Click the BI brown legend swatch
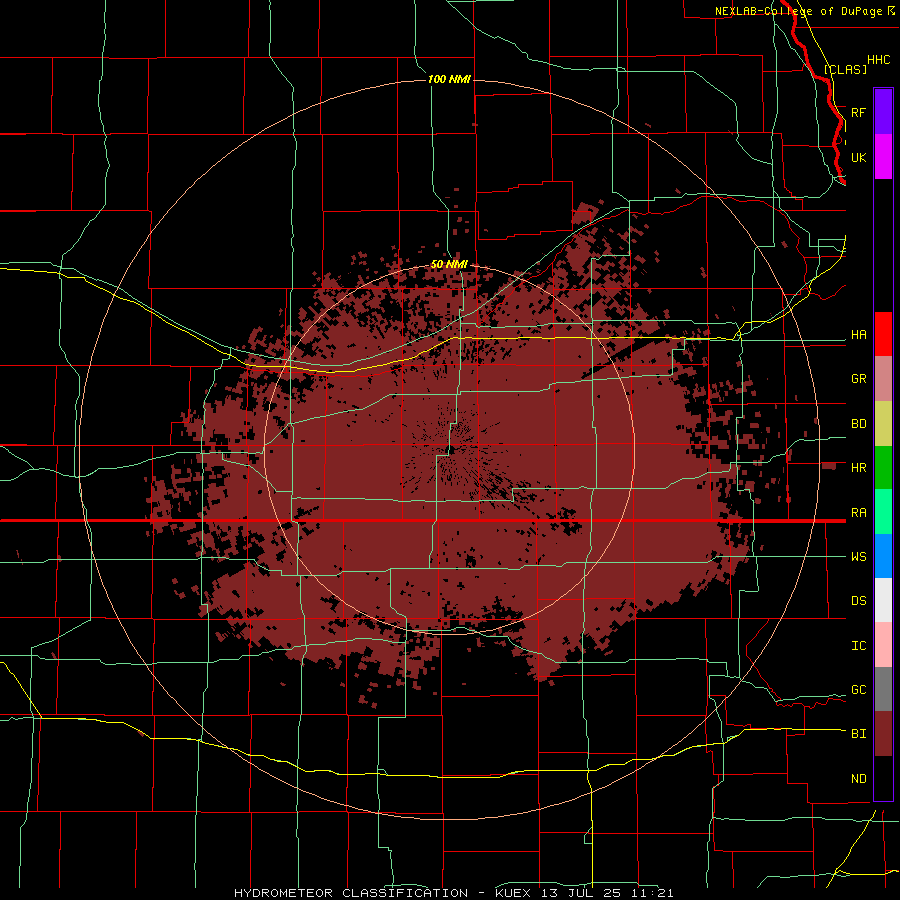The height and width of the screenshot is (900, 900). pos(883,734)
